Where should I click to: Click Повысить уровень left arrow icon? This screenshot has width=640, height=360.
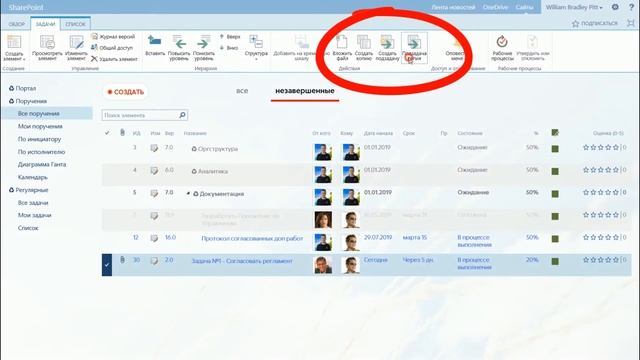point(179,42)
